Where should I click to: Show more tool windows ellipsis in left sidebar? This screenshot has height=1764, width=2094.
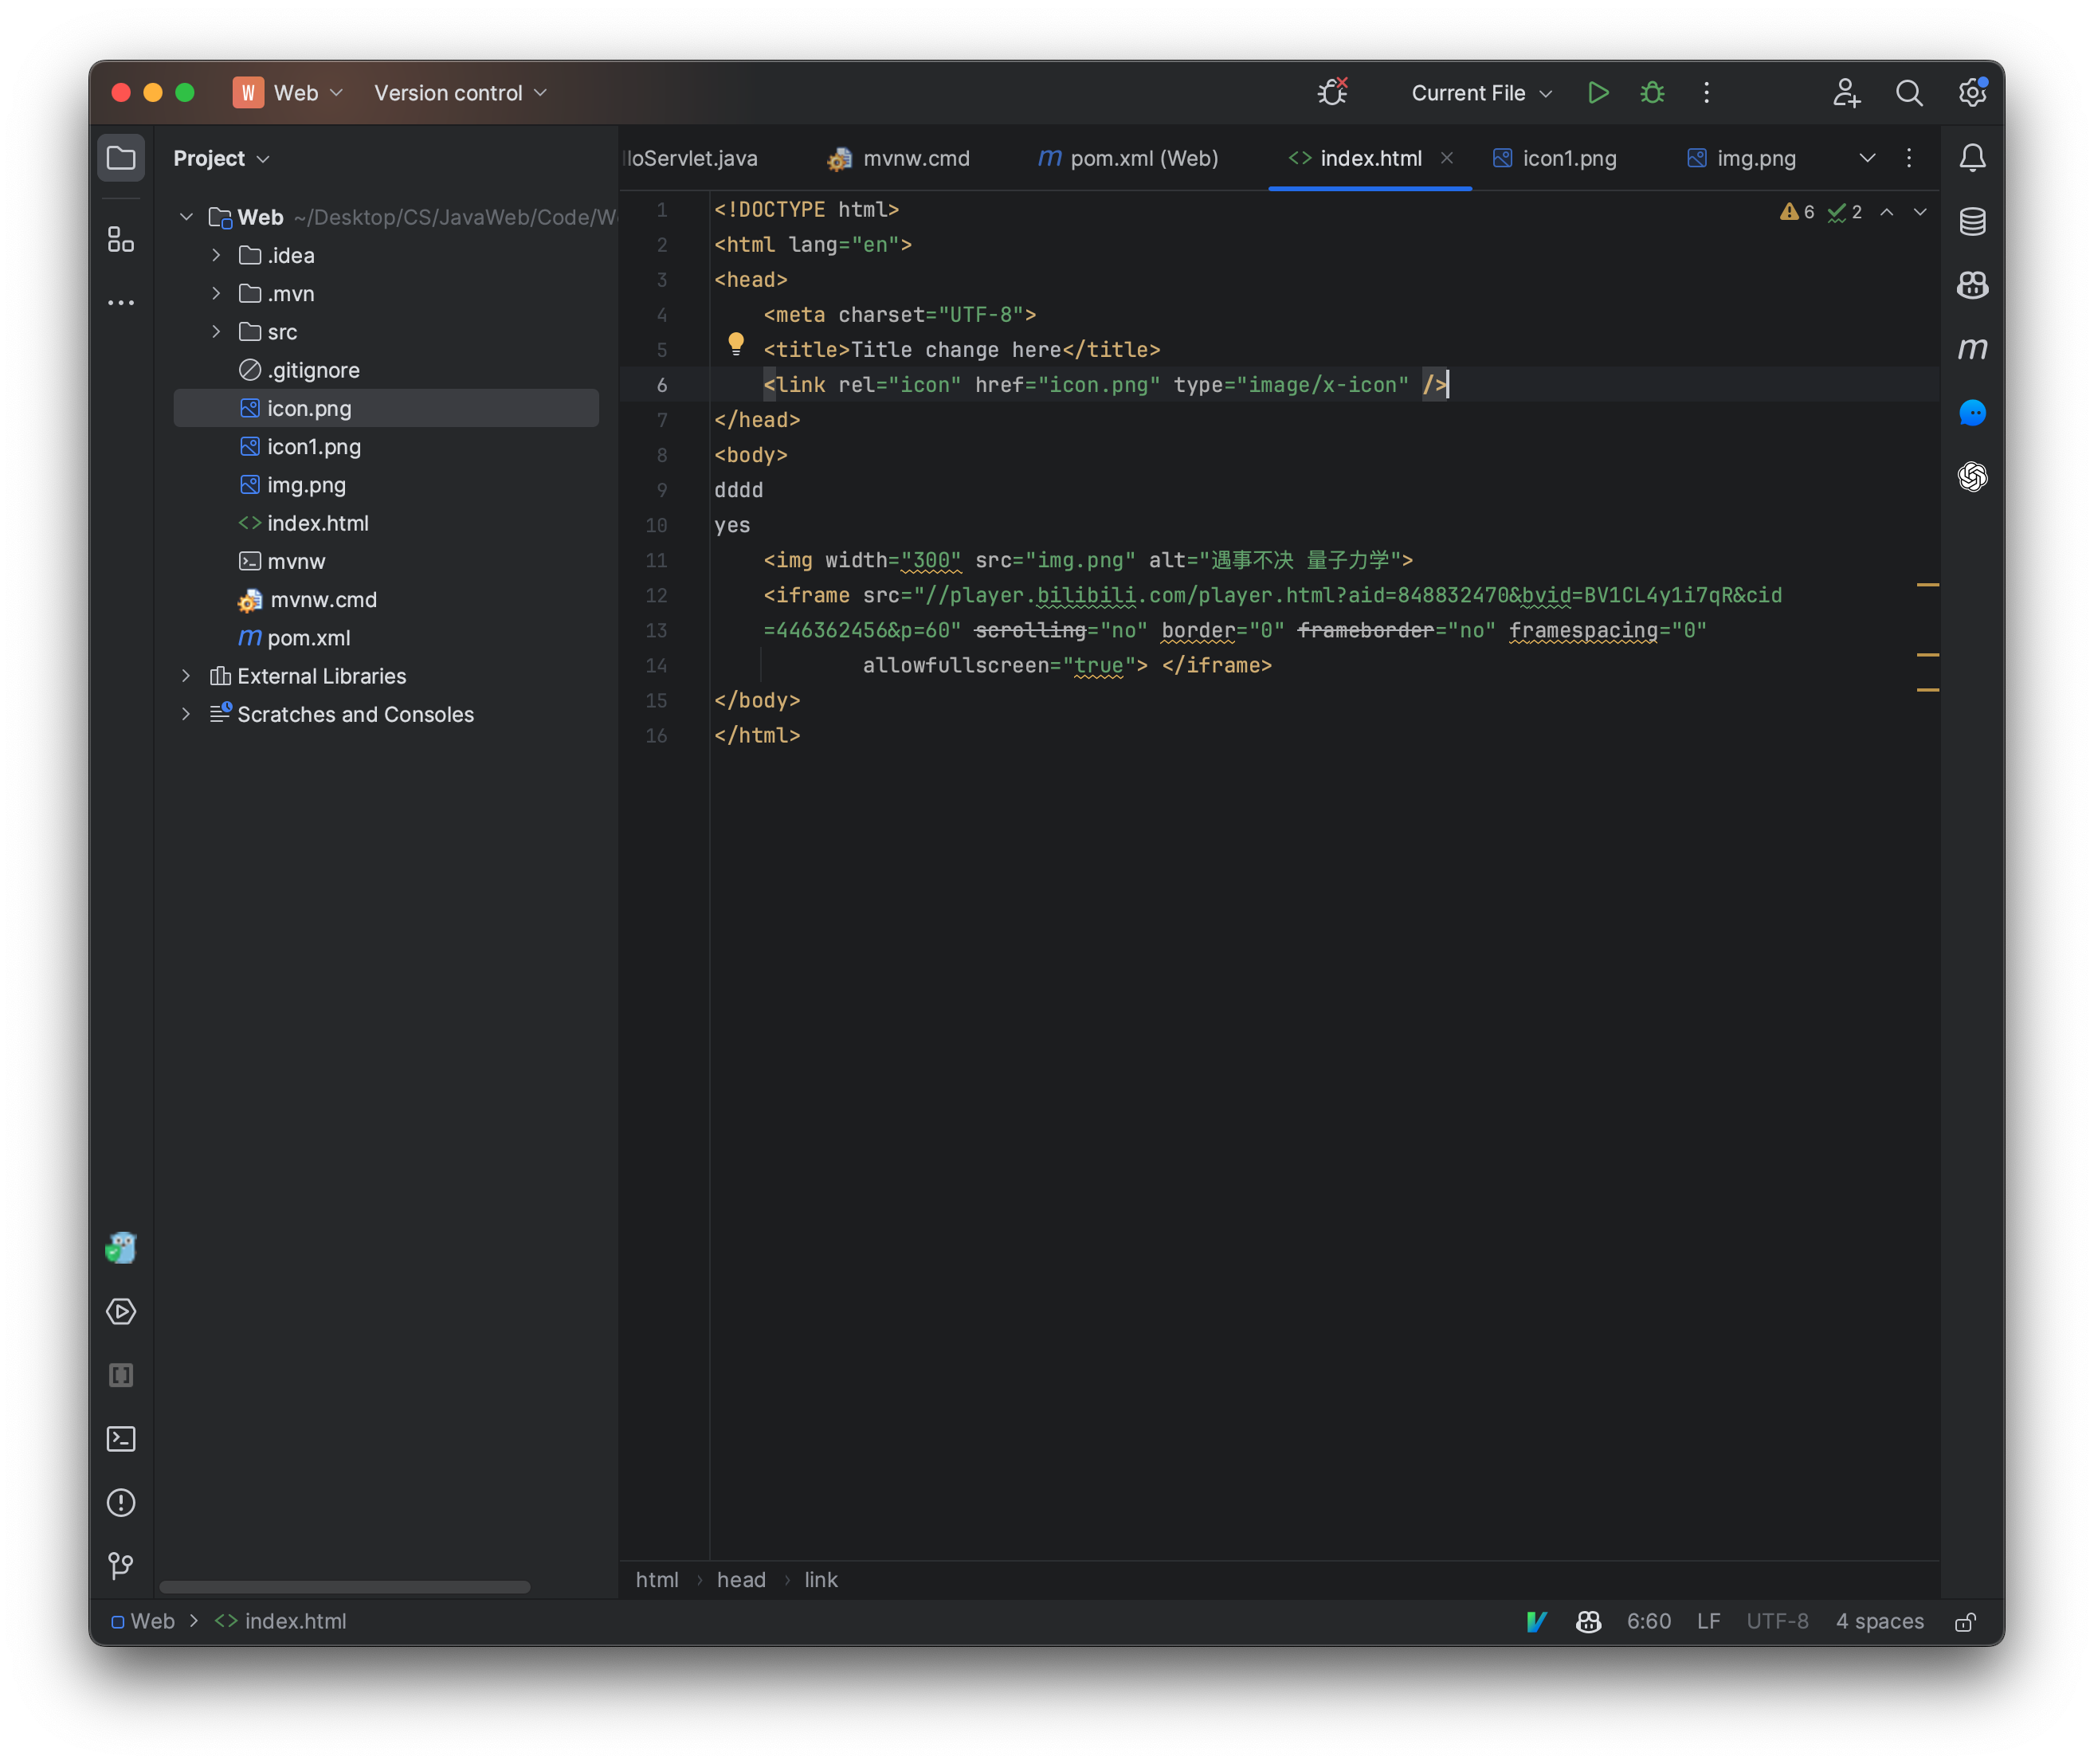(121, 302)
